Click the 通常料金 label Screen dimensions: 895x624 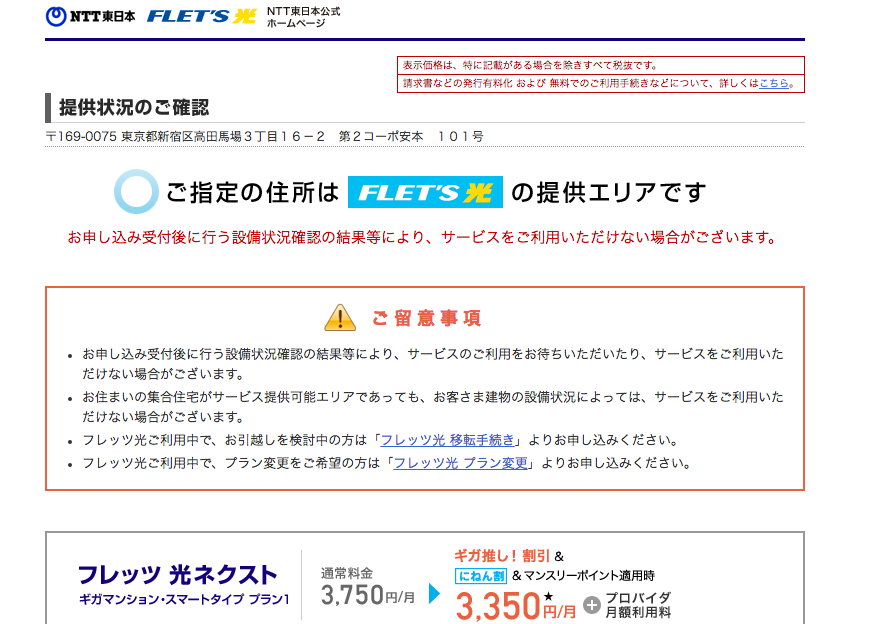(346, 573)
